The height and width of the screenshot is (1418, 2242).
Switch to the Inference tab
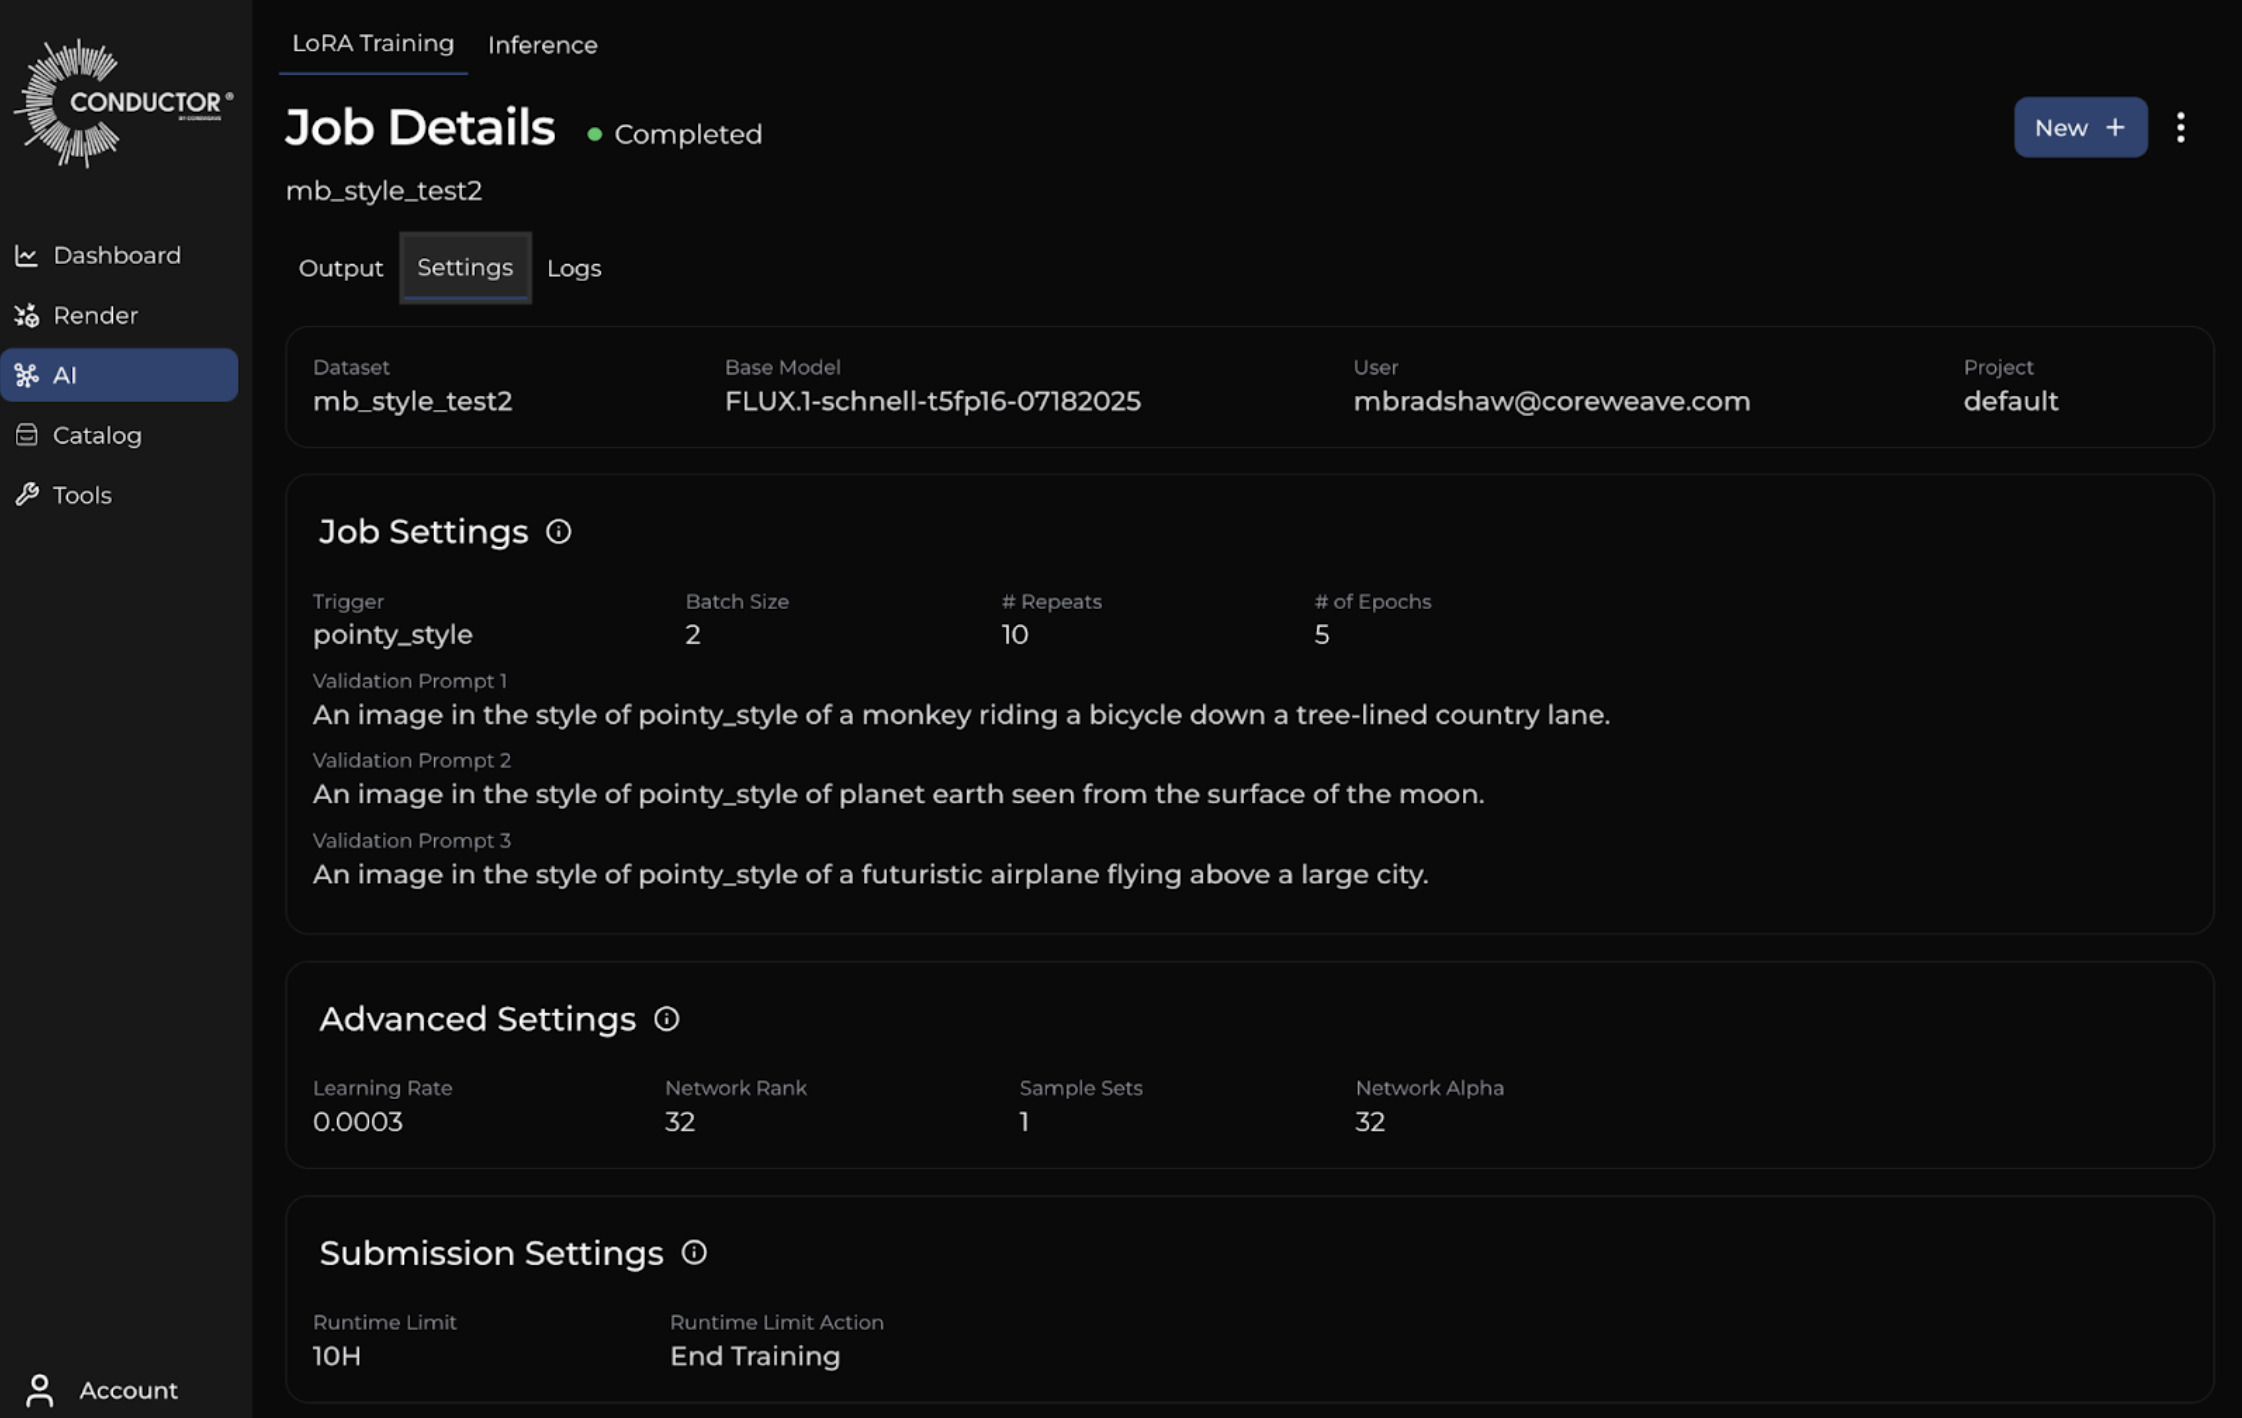coord(542,45)
